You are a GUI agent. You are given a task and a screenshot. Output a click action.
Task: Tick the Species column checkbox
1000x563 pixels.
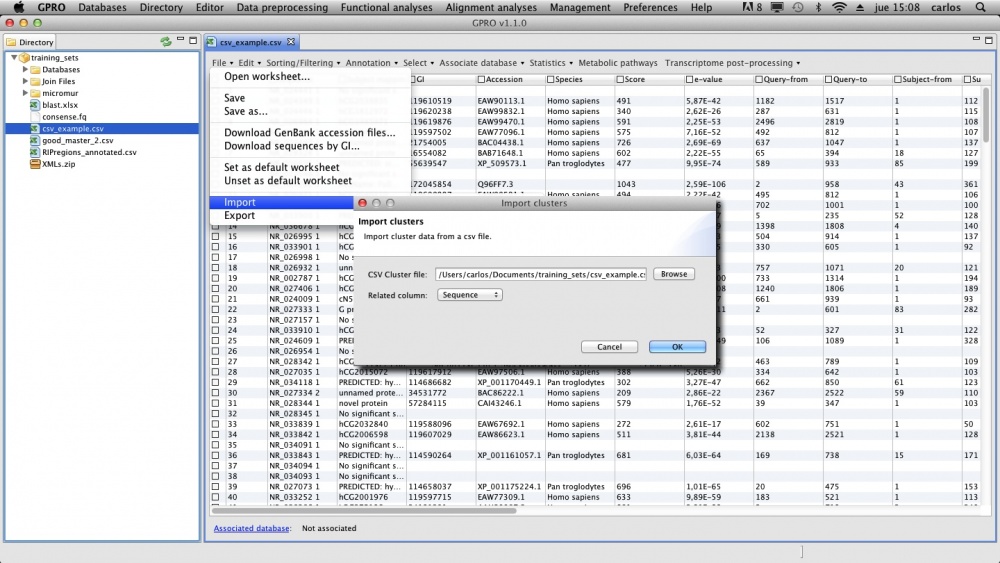(551, 79)
